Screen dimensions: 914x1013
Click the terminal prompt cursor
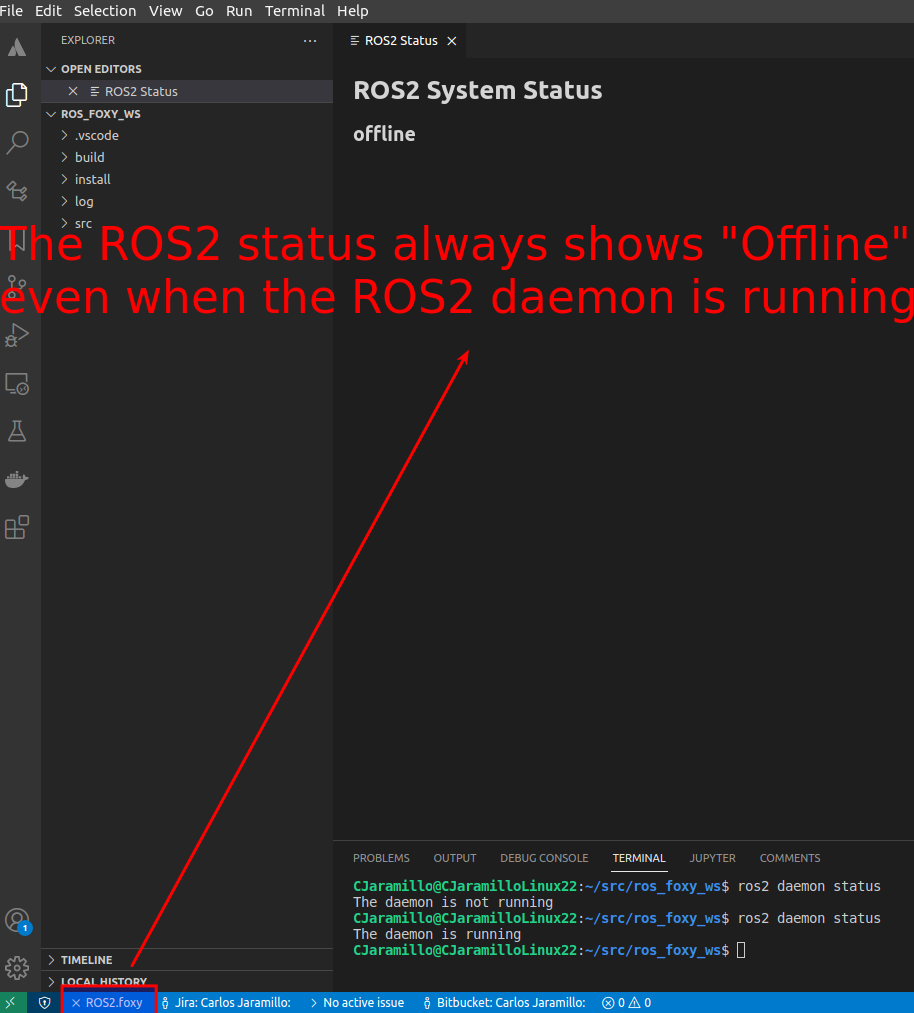tap(741, 950)
